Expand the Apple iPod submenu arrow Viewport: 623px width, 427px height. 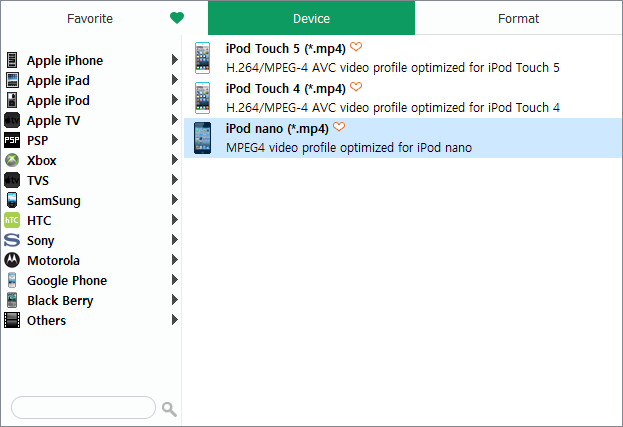tap(174, 100)
